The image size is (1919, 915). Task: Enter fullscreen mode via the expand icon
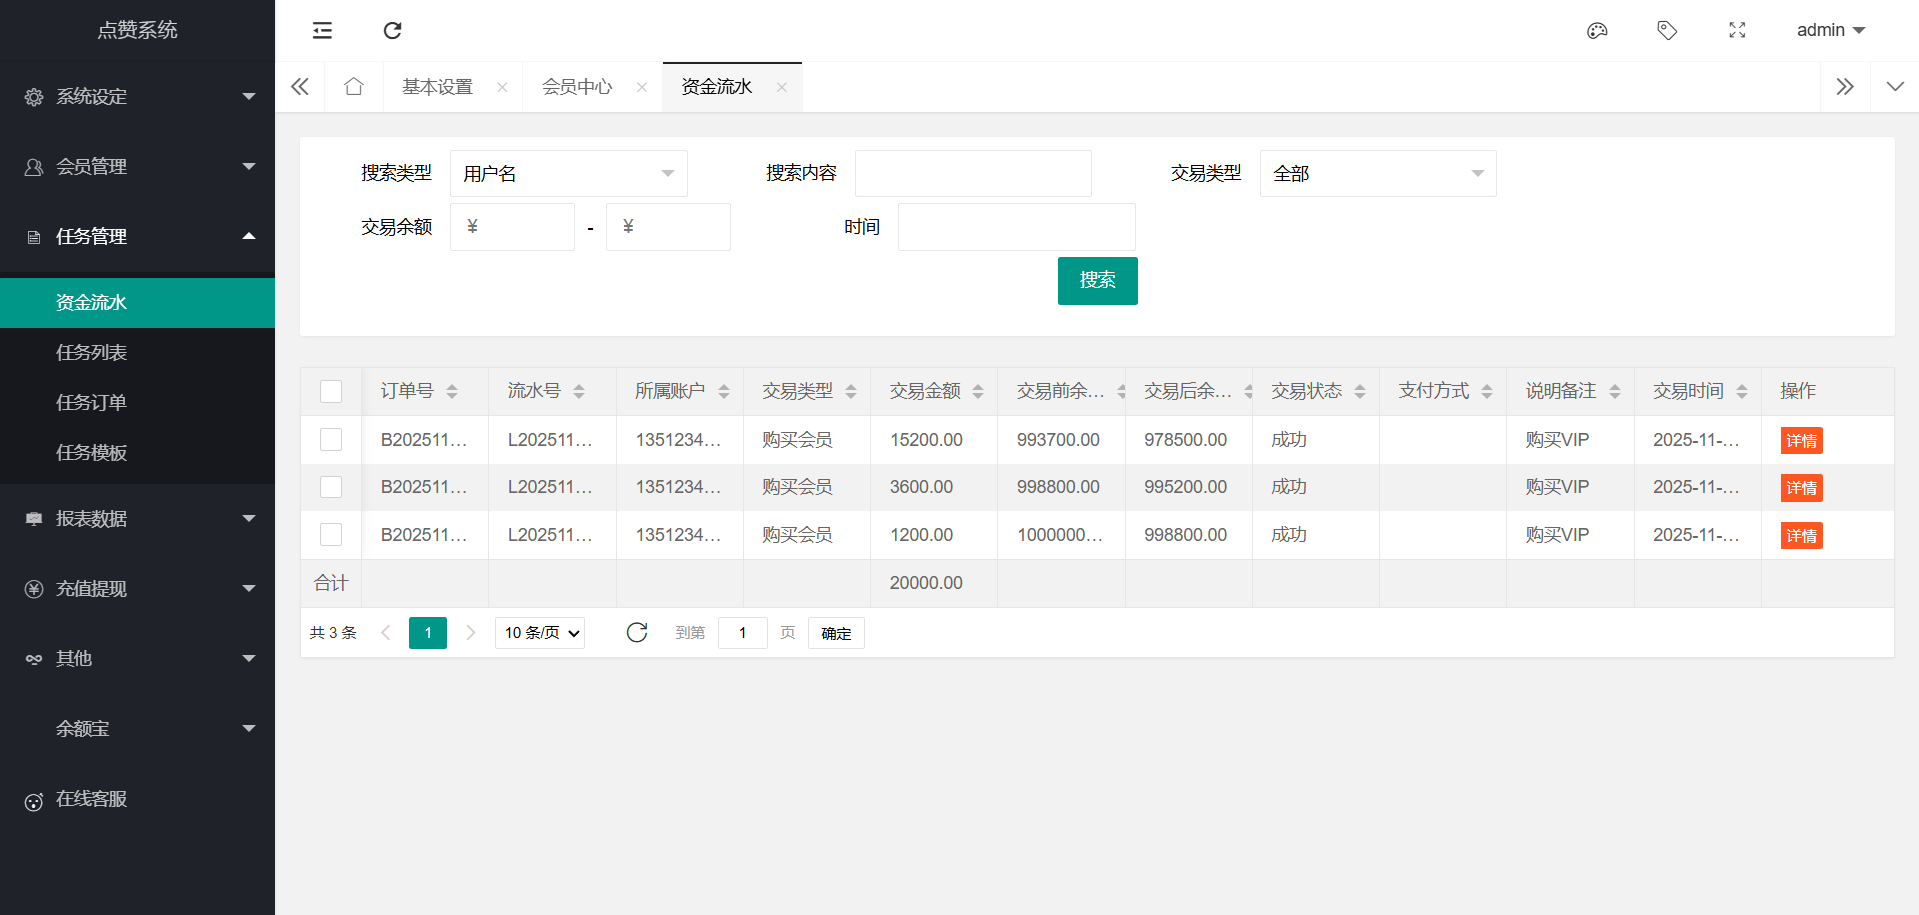click(1737, 30)
